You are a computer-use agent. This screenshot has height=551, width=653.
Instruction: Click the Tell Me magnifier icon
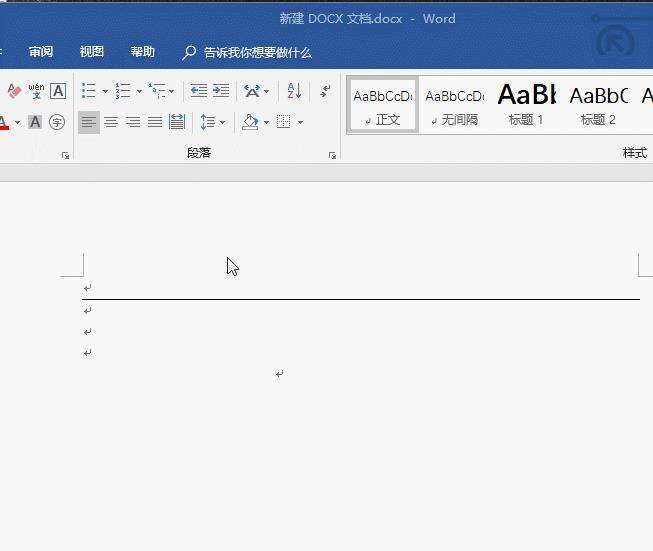pos(189,53)
